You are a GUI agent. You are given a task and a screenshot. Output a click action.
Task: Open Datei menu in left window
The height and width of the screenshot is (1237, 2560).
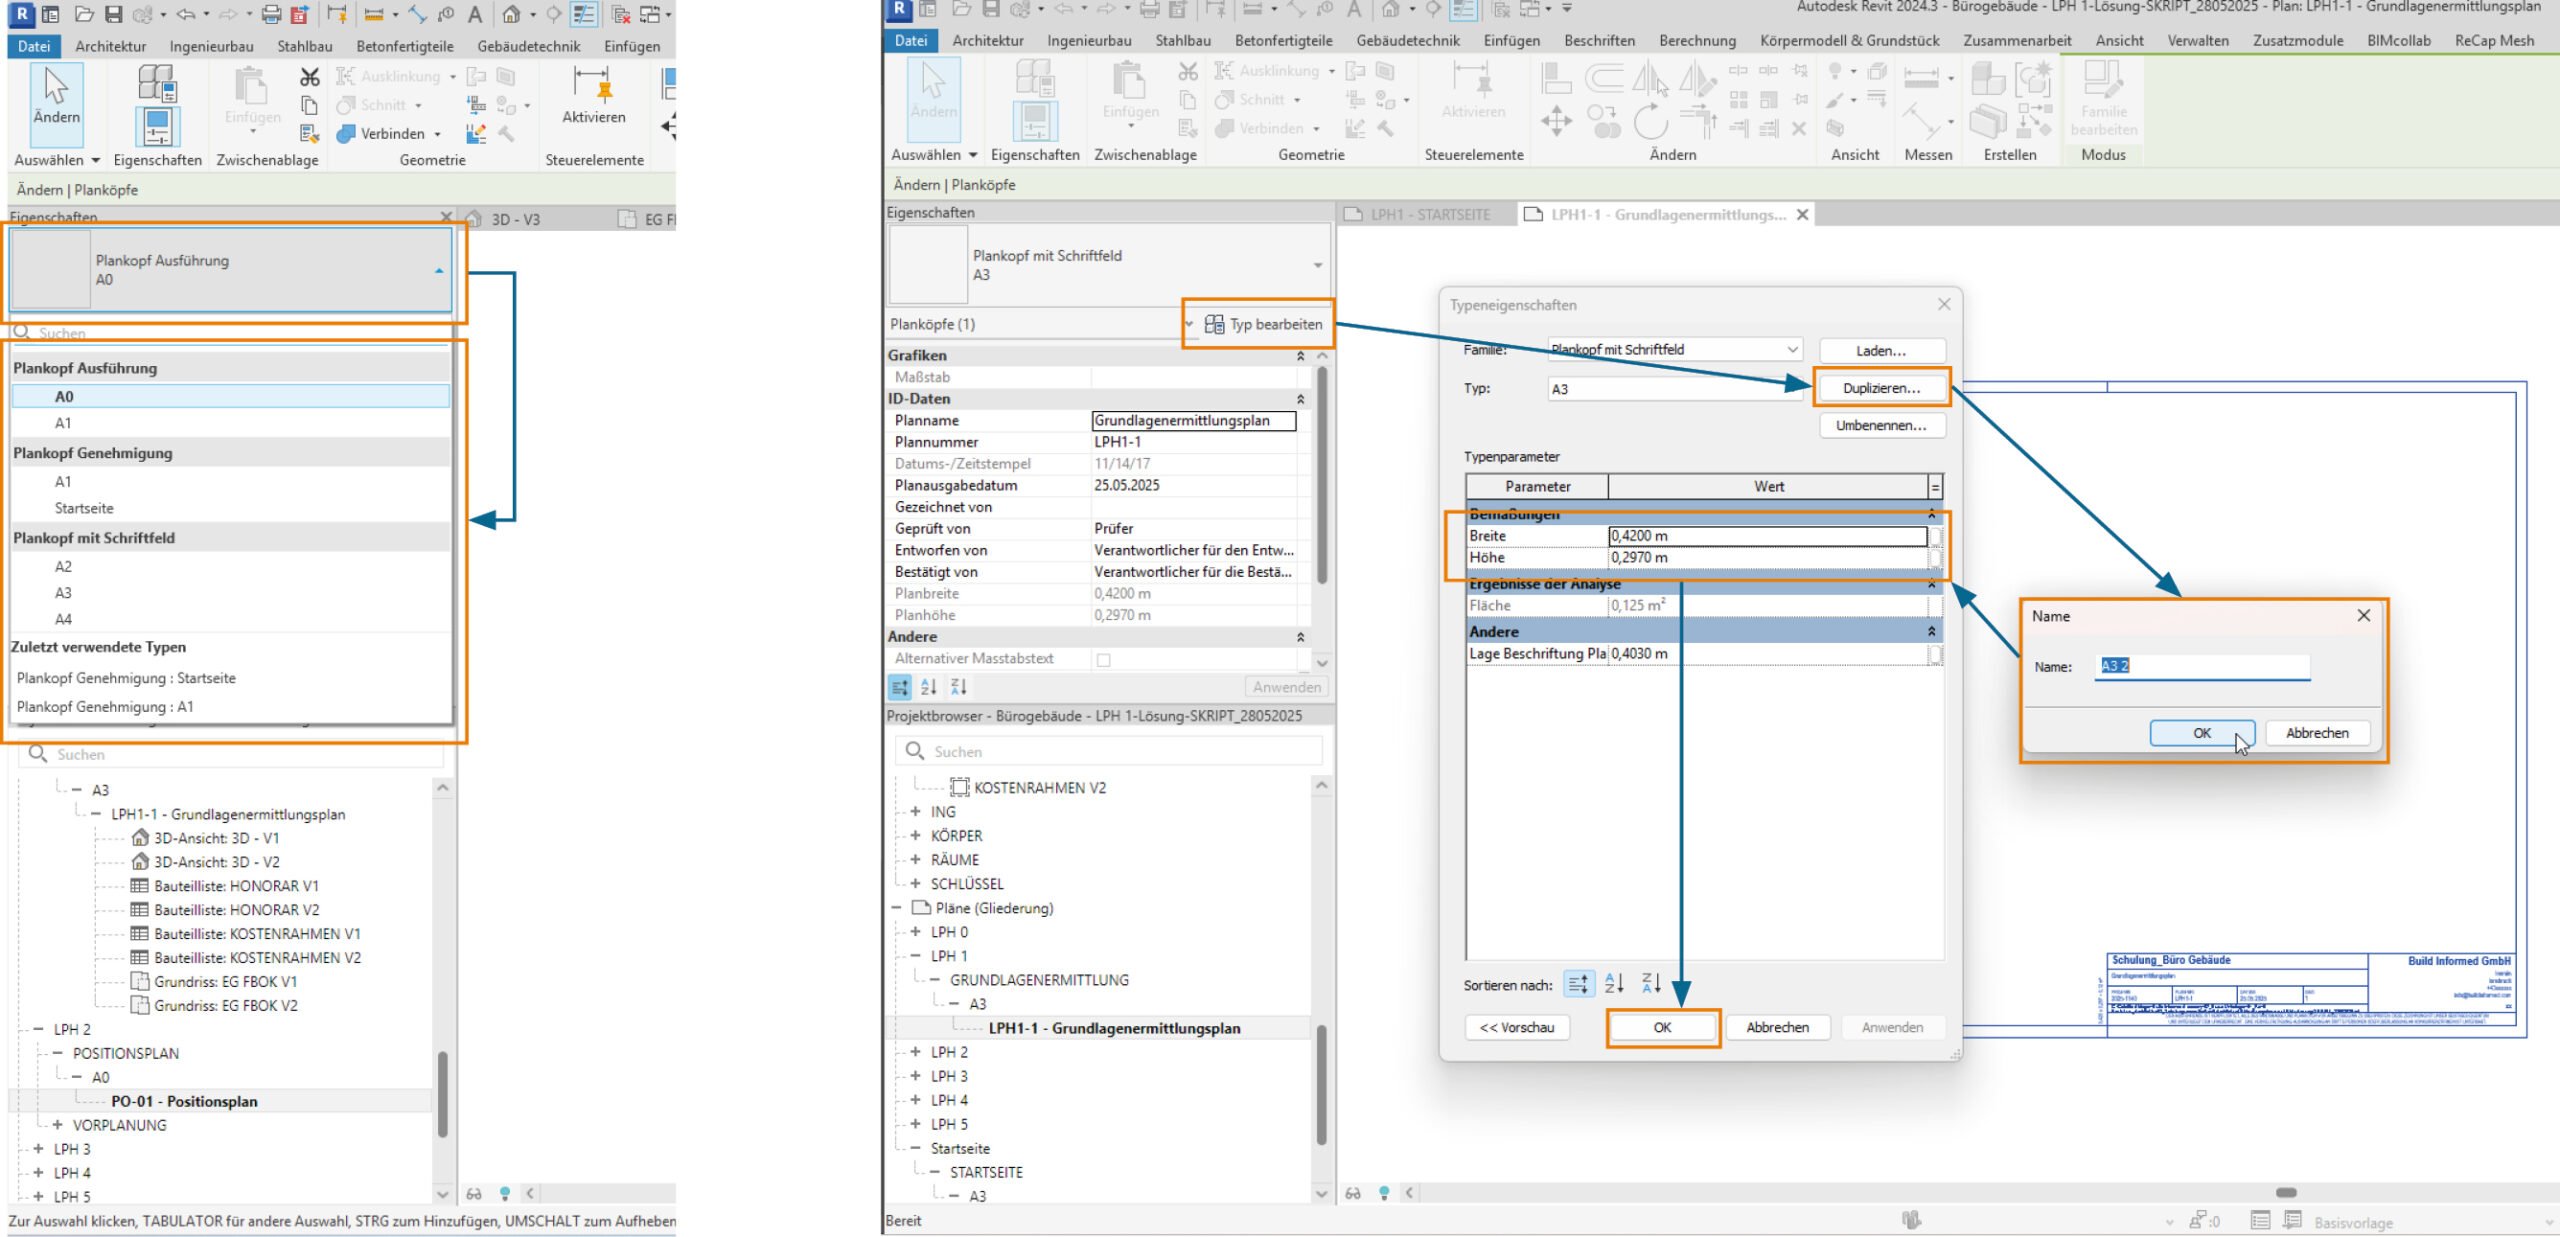pos(33,46)
